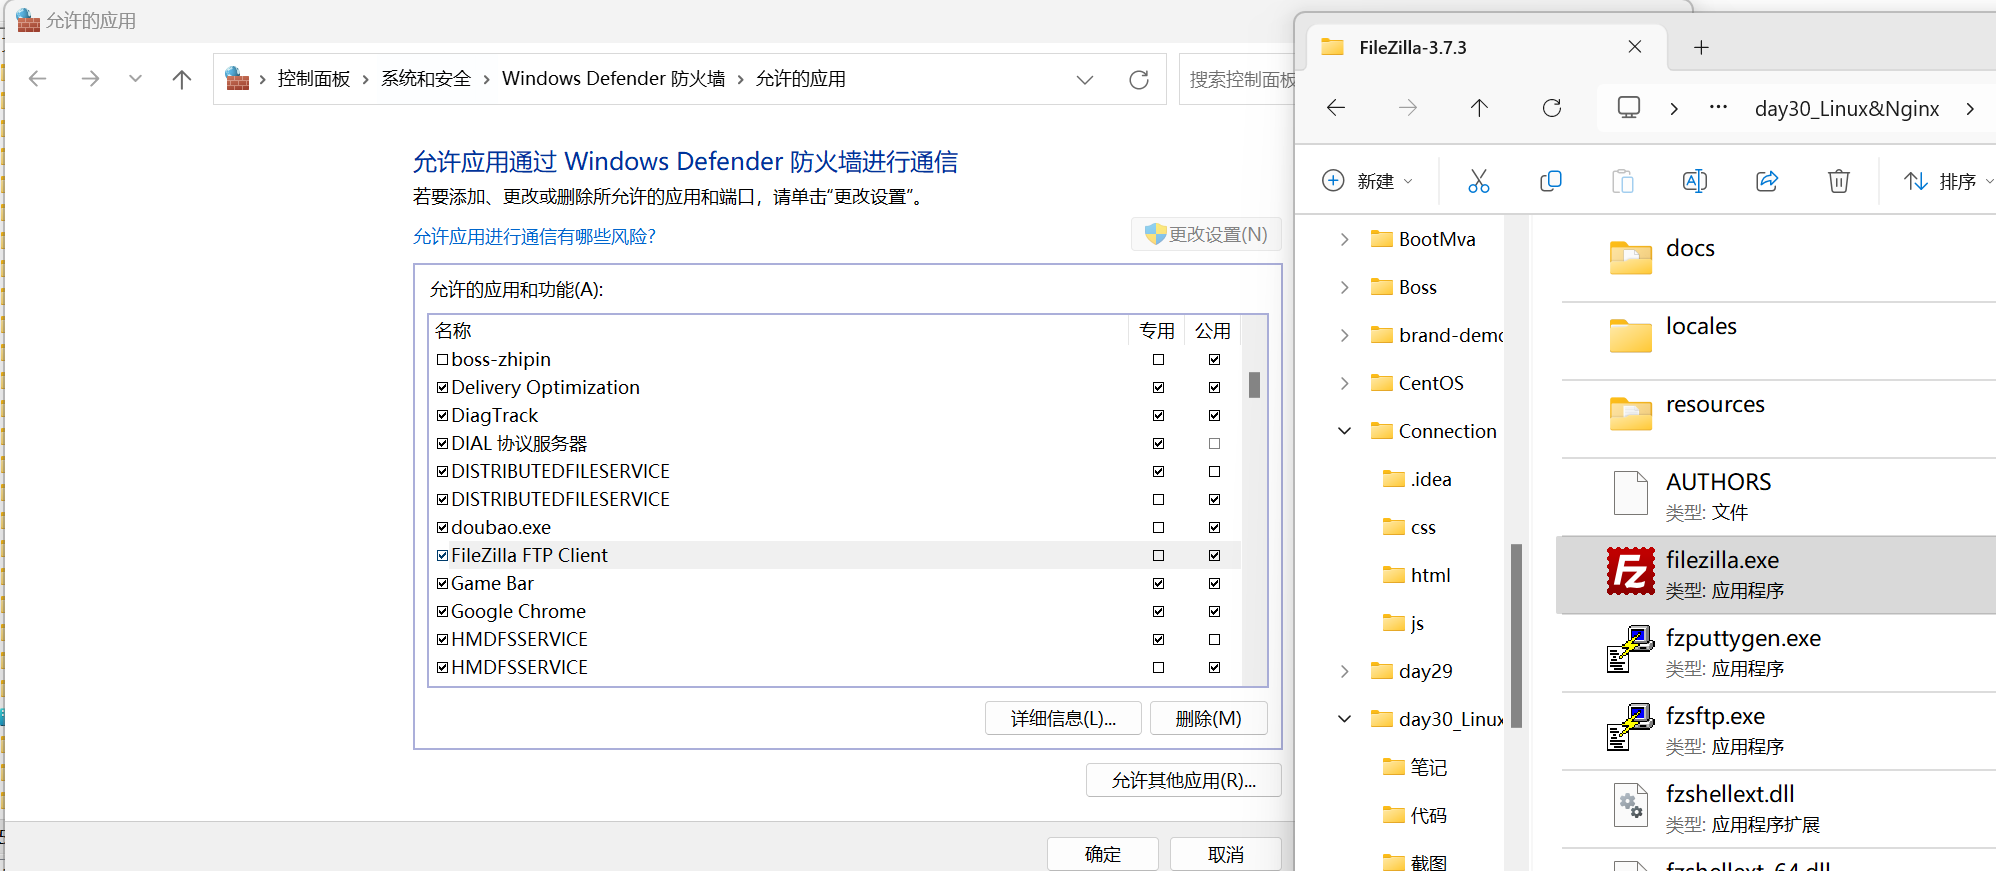This screenshot has height=871, width=1996.
Task: Open recent locations dropdown in Control Panel
Action: [x=135, y=79]
